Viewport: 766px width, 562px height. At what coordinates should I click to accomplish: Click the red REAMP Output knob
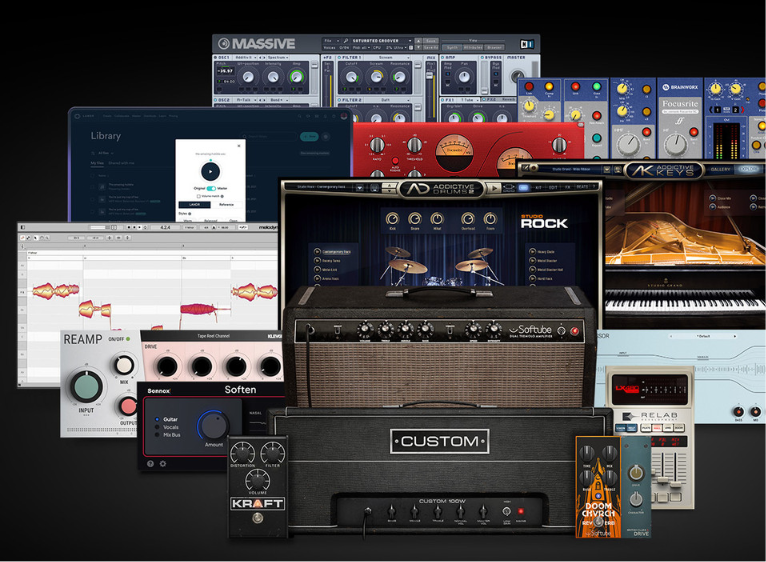tap(128, 406)
